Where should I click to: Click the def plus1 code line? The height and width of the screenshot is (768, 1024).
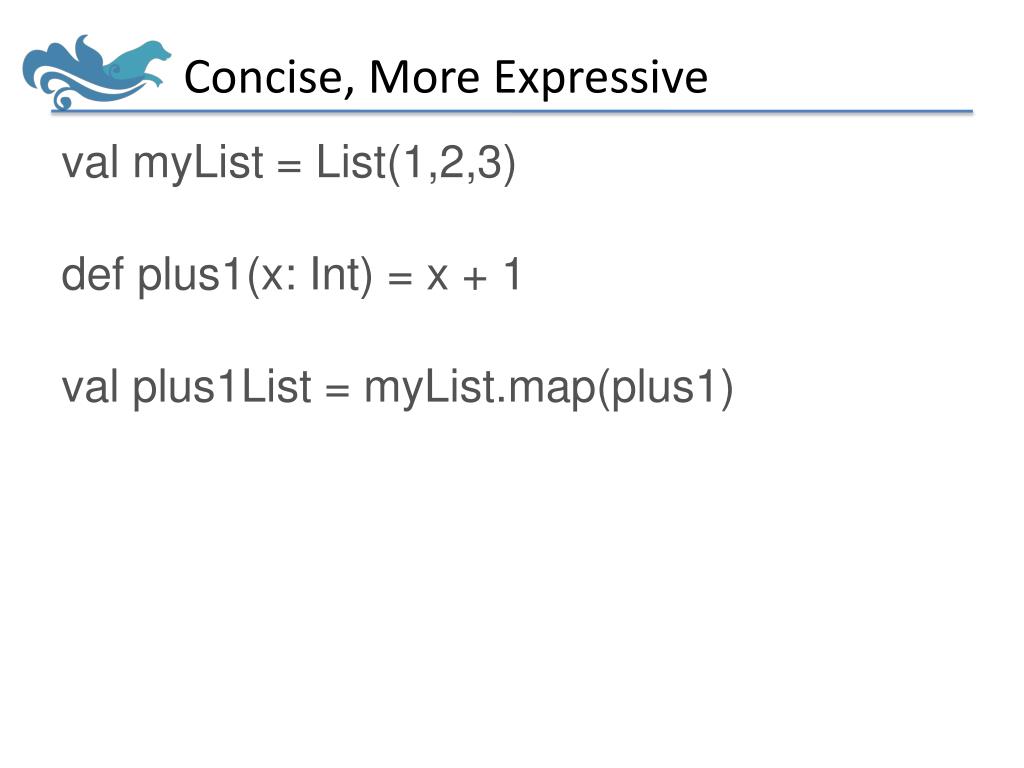[x=291, y=276]
